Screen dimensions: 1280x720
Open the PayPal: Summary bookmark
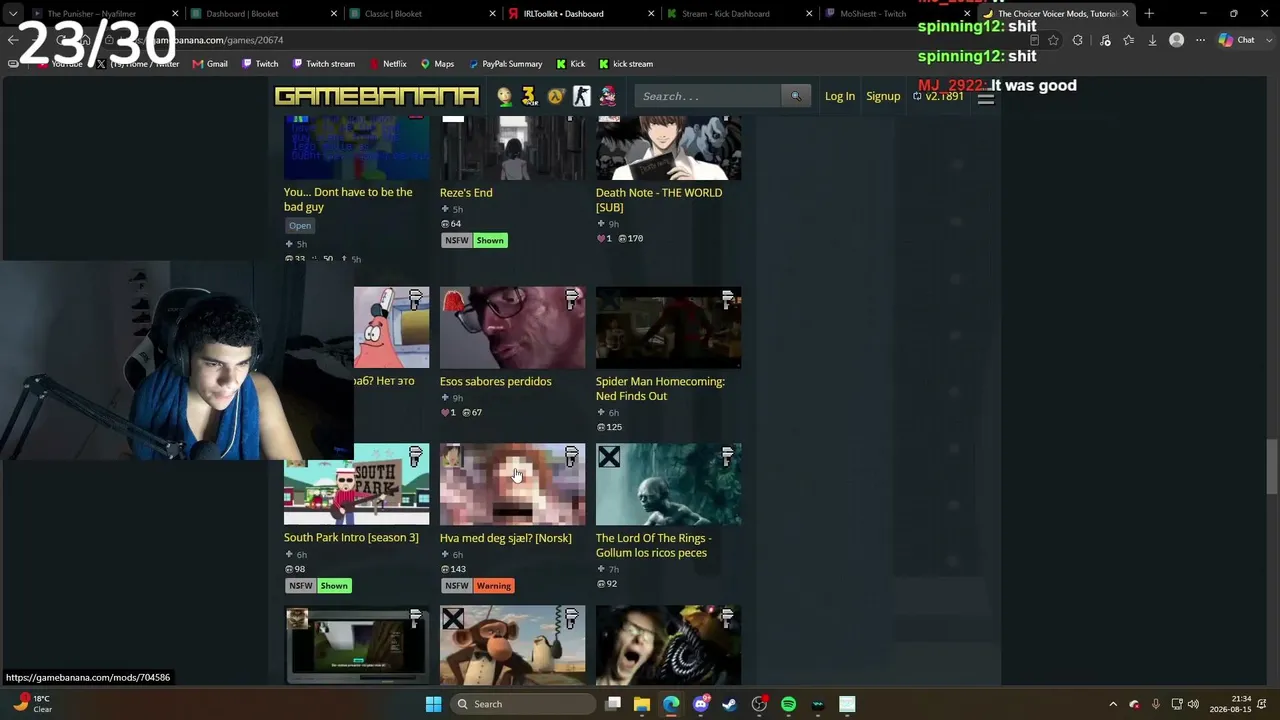click(505, 64)
